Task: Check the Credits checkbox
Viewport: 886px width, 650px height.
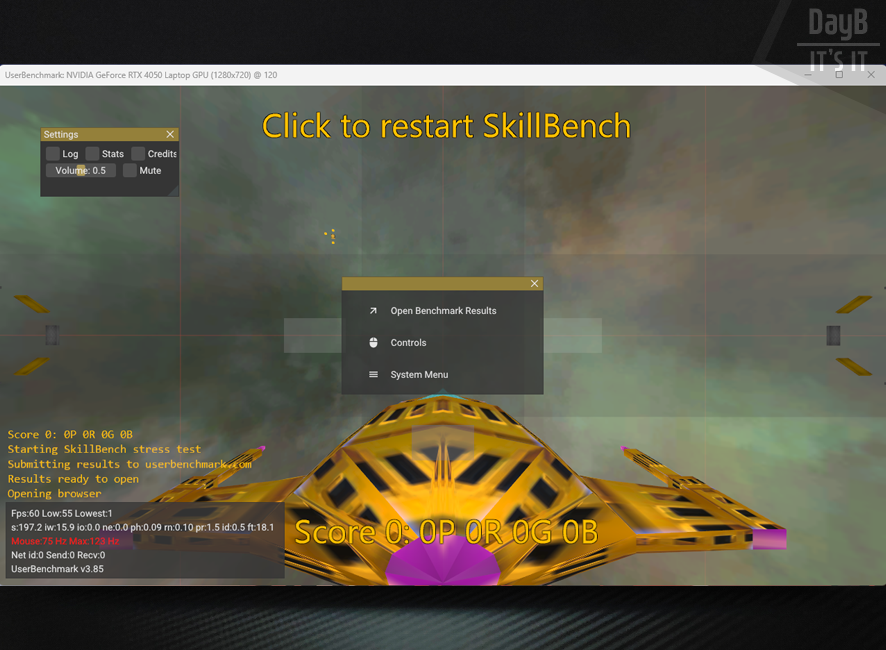Action: [138, 154]
